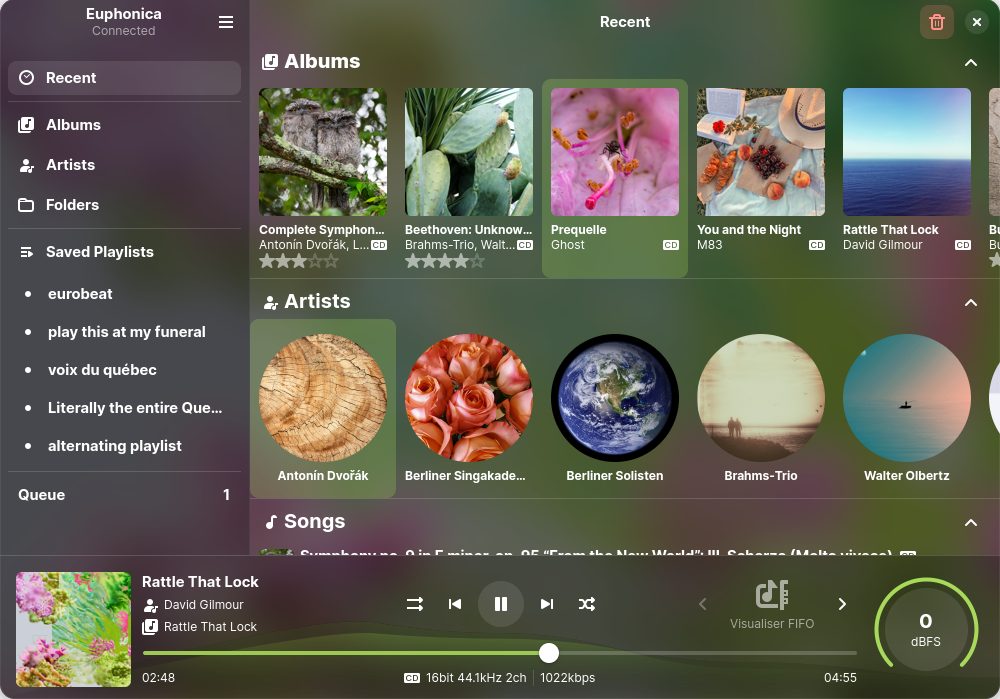Click the Albums section heading icon
1000x699 pixels.
[x=270, y=62]
